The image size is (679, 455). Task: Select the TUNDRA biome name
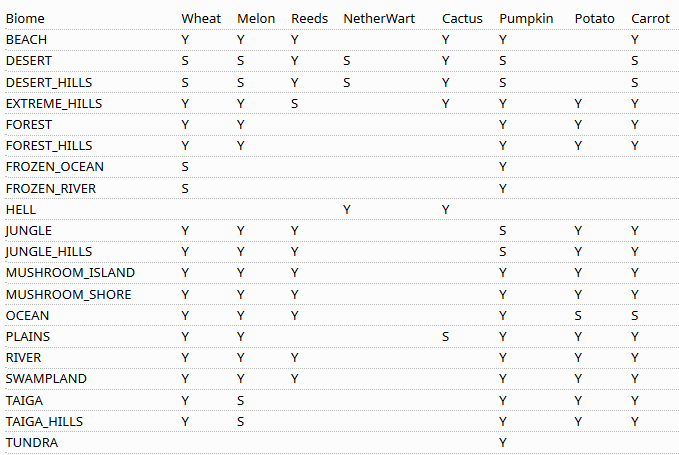pos(32,442)
